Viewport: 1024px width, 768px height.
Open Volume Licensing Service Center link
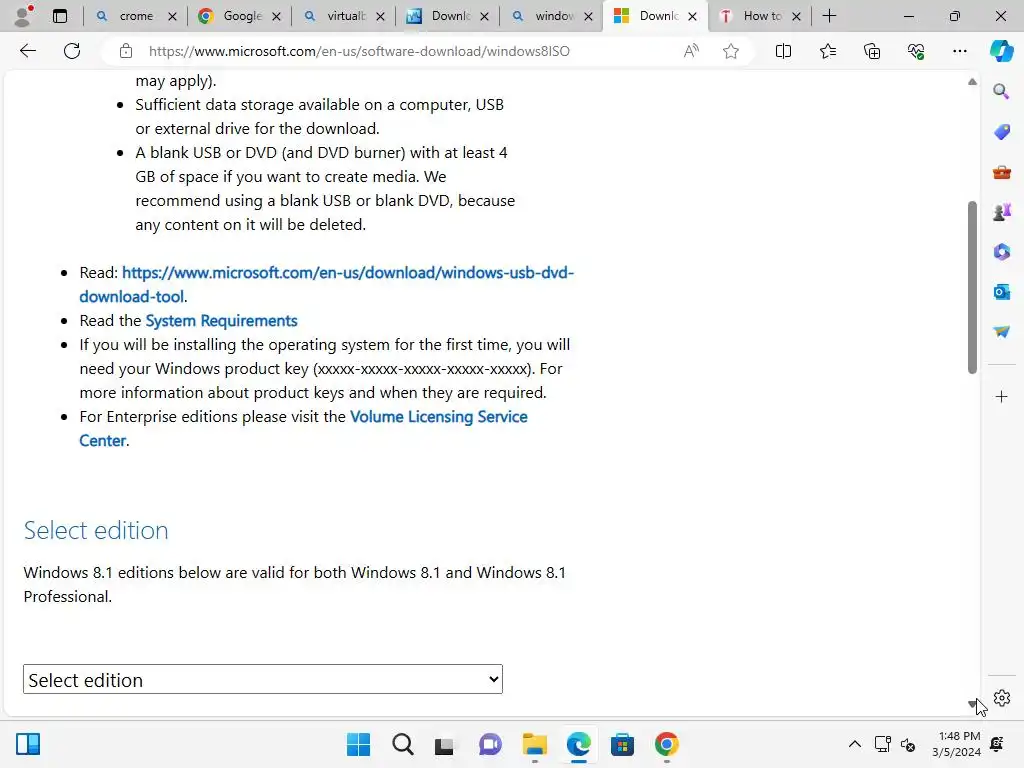[304, 428]
